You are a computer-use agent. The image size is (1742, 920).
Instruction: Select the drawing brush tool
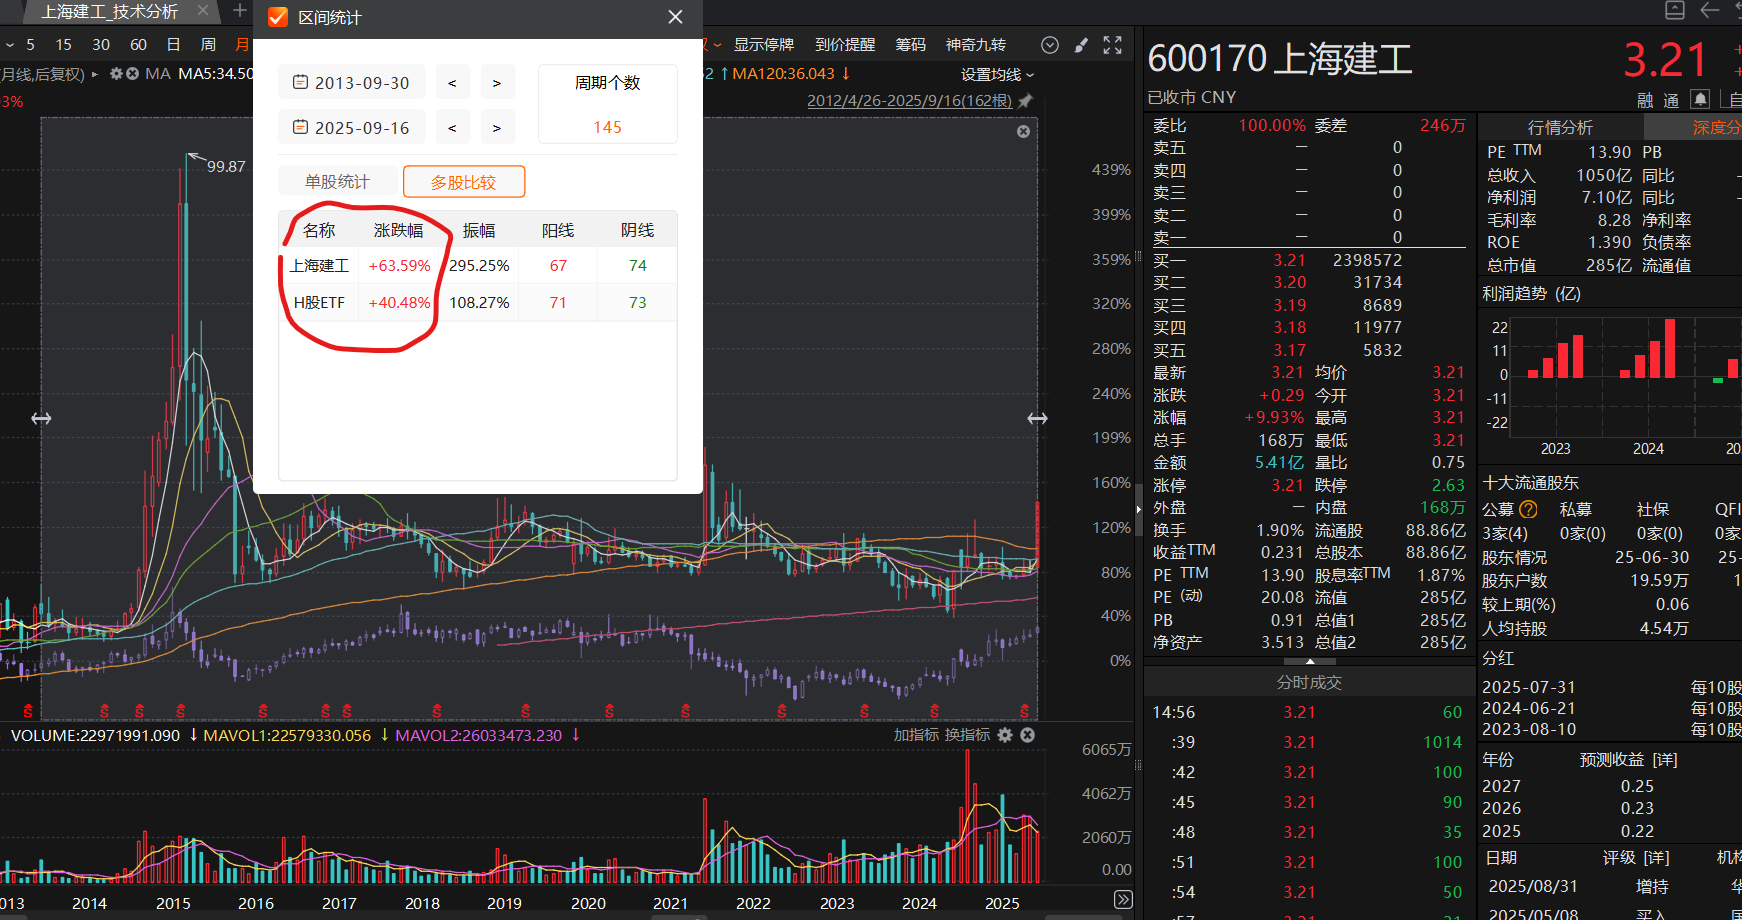[1081, 44]
